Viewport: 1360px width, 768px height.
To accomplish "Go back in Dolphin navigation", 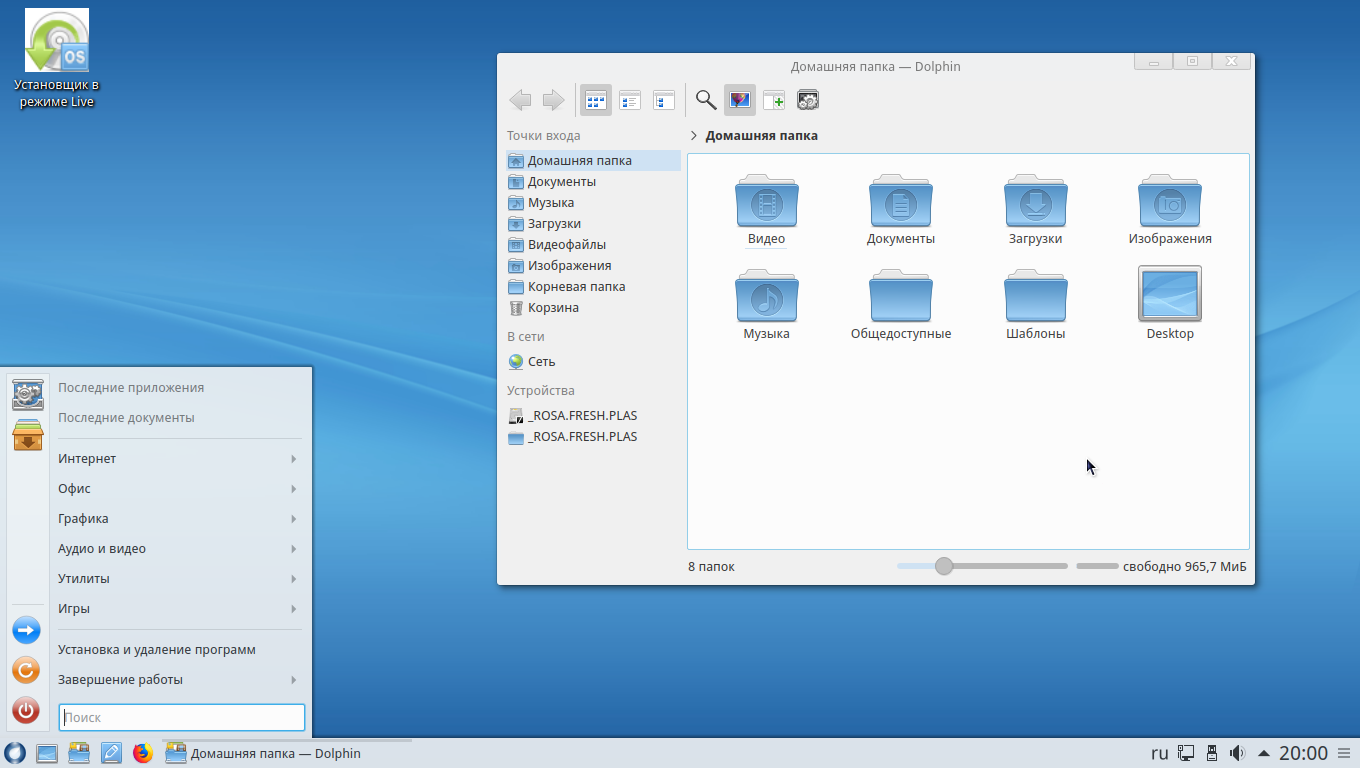I will coord(520,100).
